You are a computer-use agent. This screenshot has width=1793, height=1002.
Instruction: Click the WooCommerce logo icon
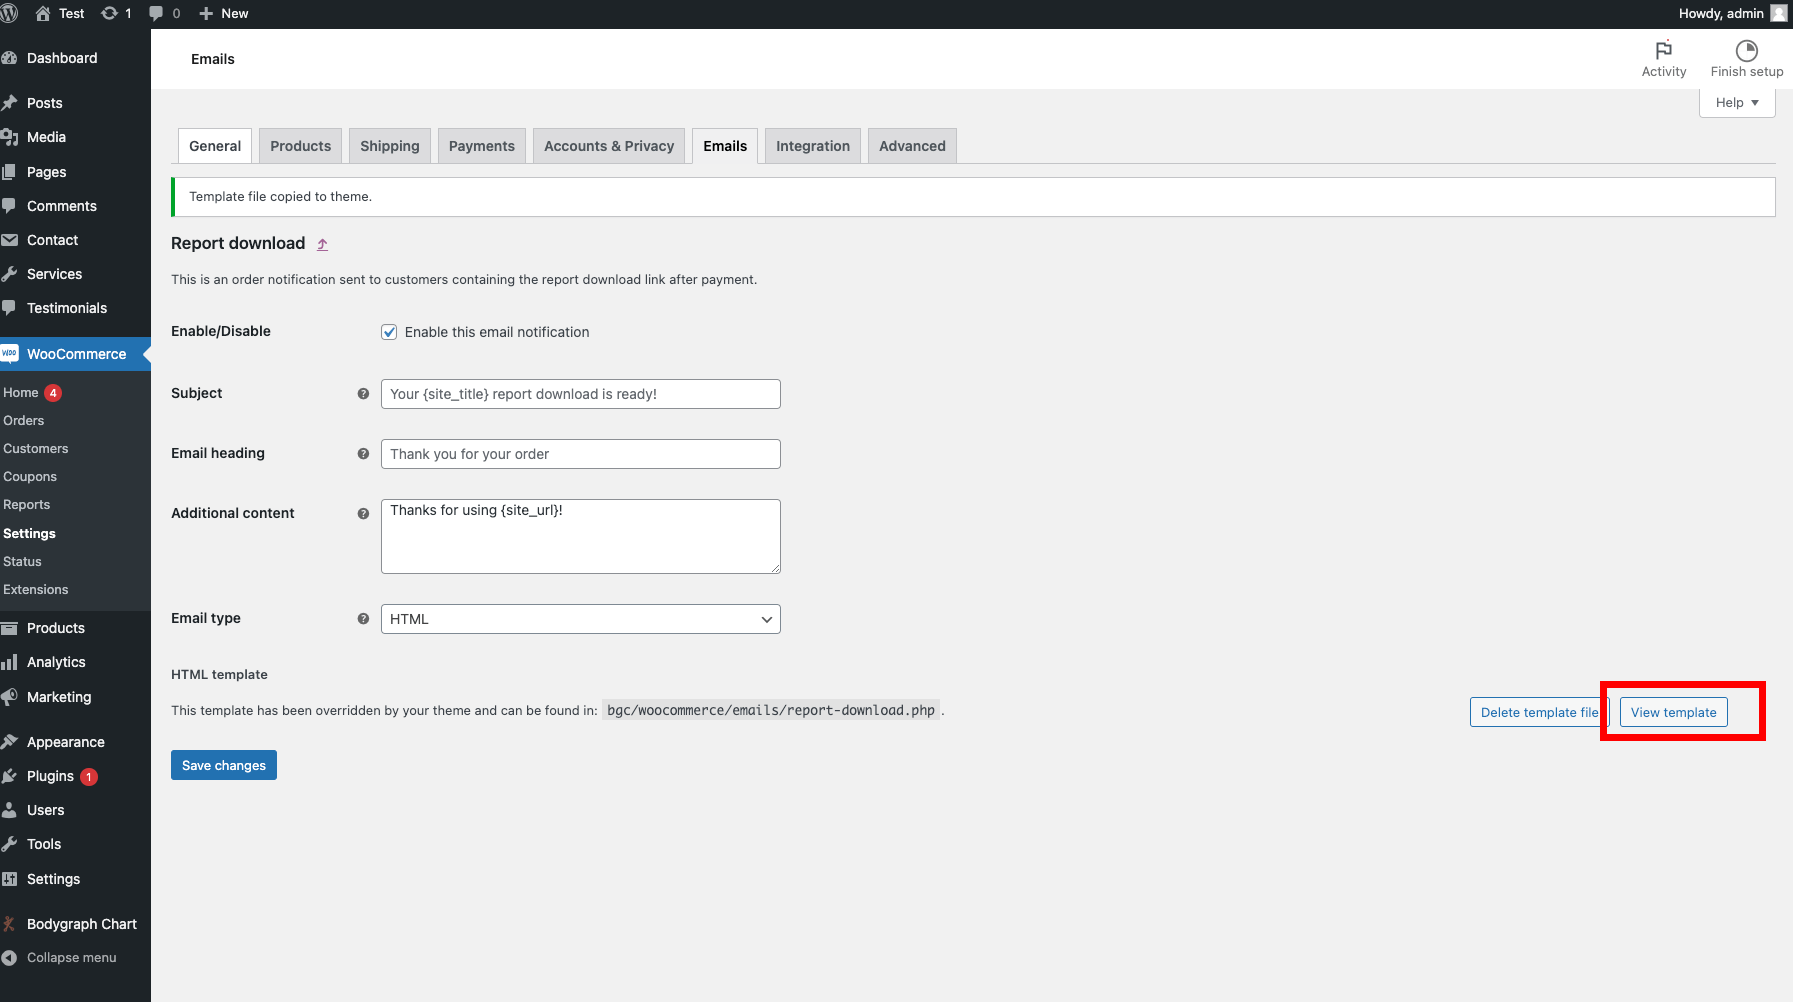(x=9, y=353)
